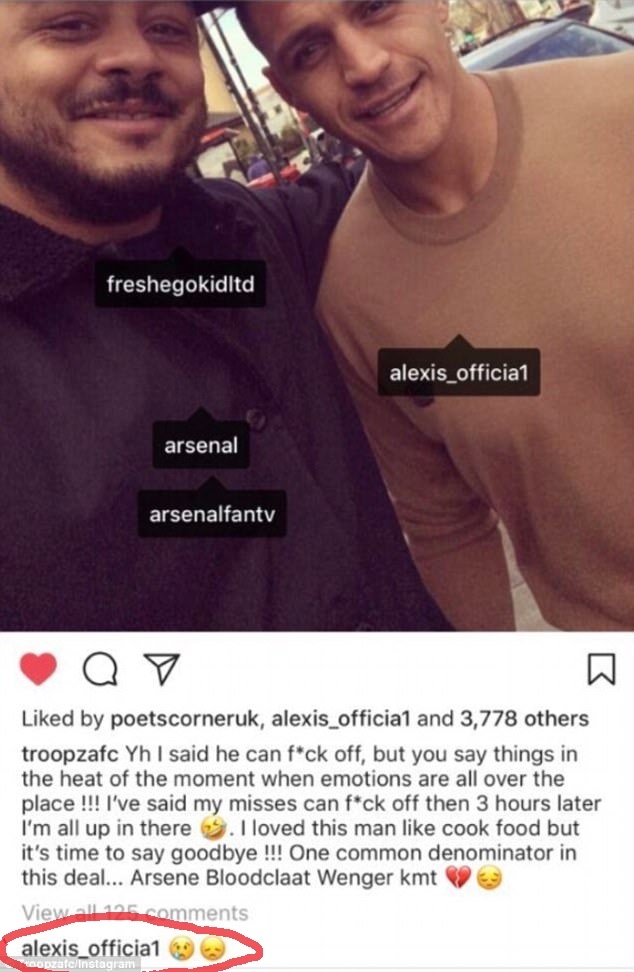
Task: Share the post with the paper plane icon
Action: coord(162,669)
